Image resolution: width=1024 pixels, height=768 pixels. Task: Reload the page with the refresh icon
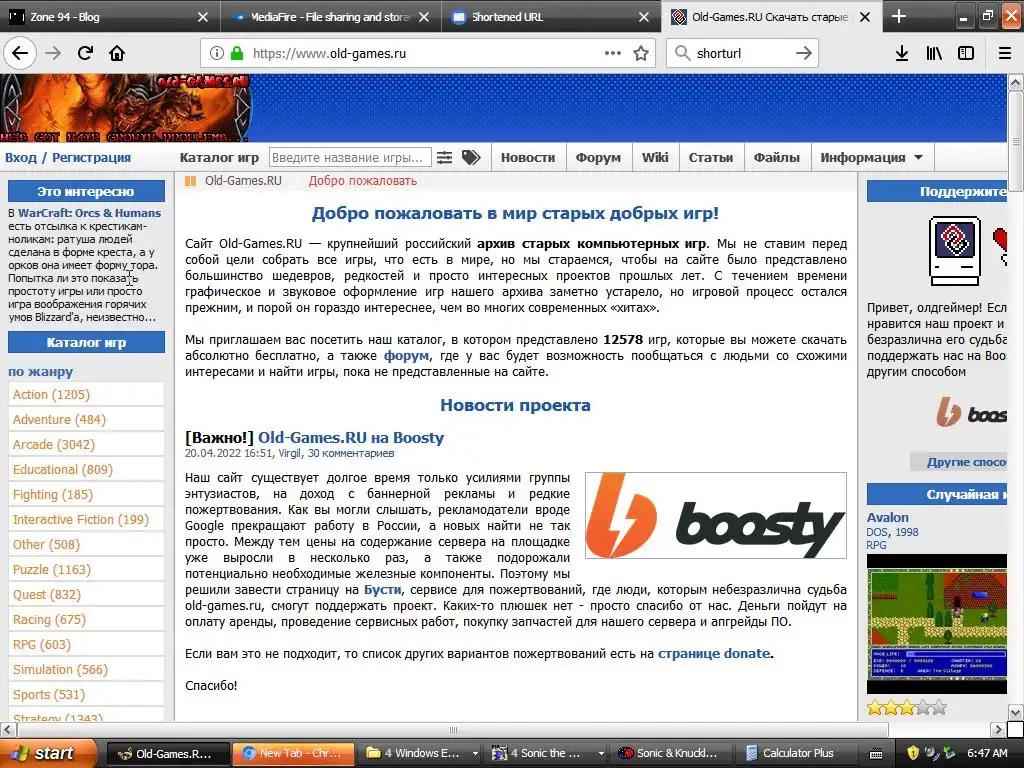click(85, 53)
